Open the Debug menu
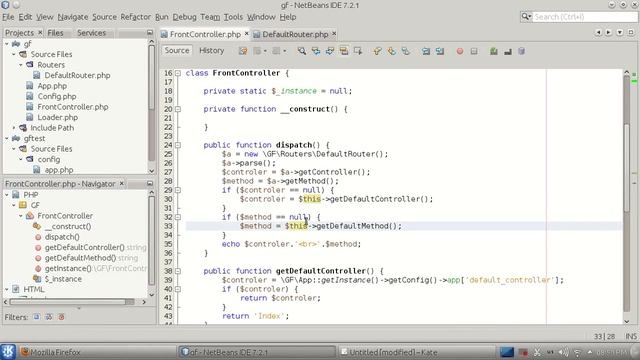Image resolution: width=640 pixels, height=360 pixels. pyautogui.click(x=184, y=17)
